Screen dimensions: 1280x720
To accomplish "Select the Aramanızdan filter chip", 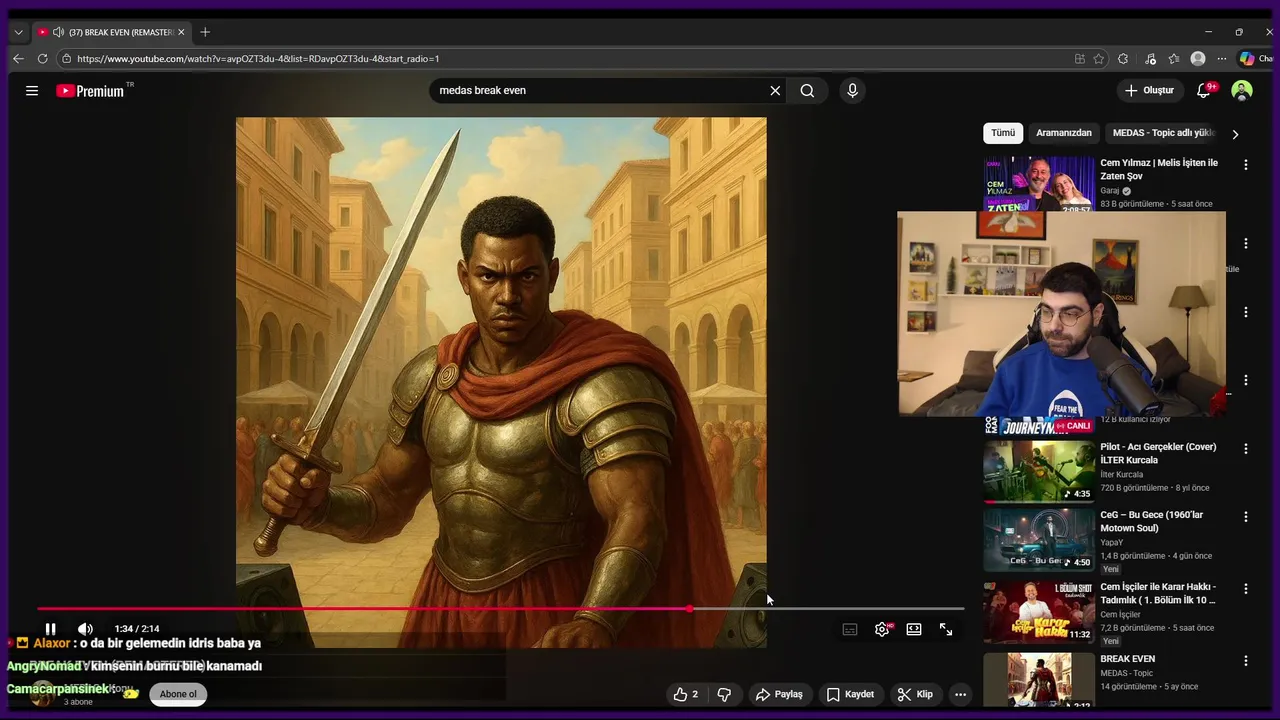I will (x=1064, y=133).
